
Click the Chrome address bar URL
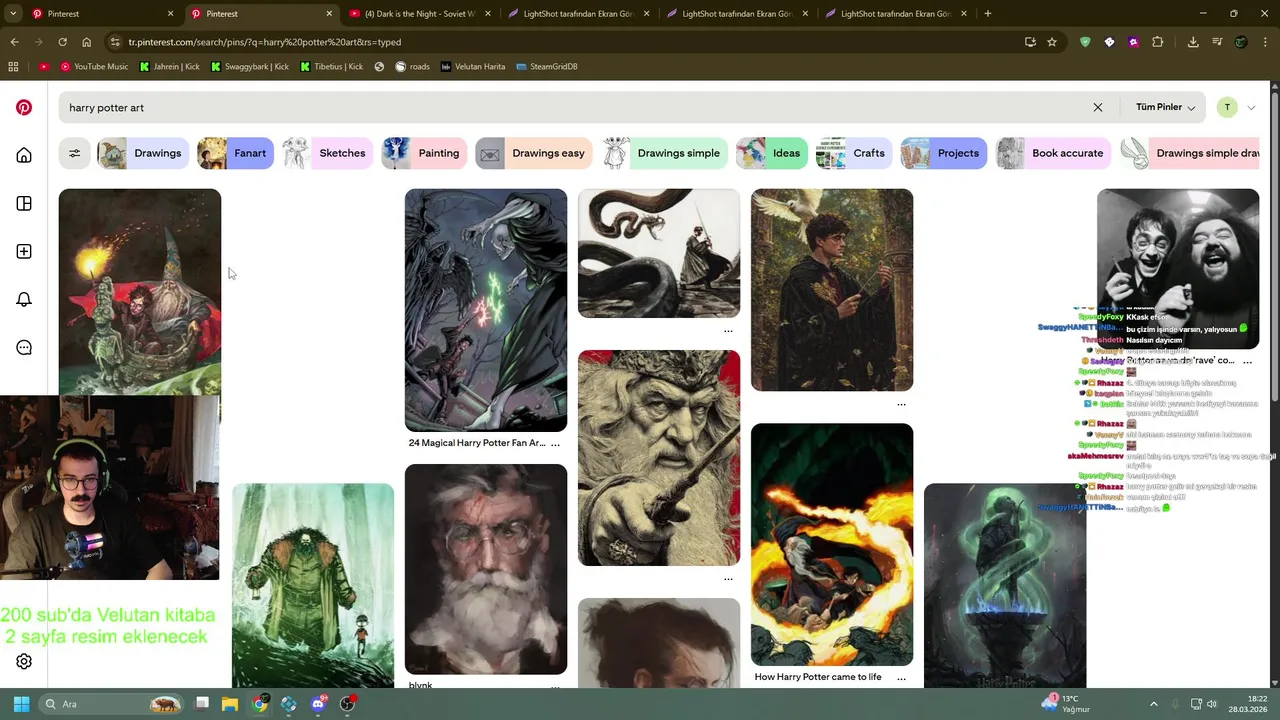coord(265,42)
